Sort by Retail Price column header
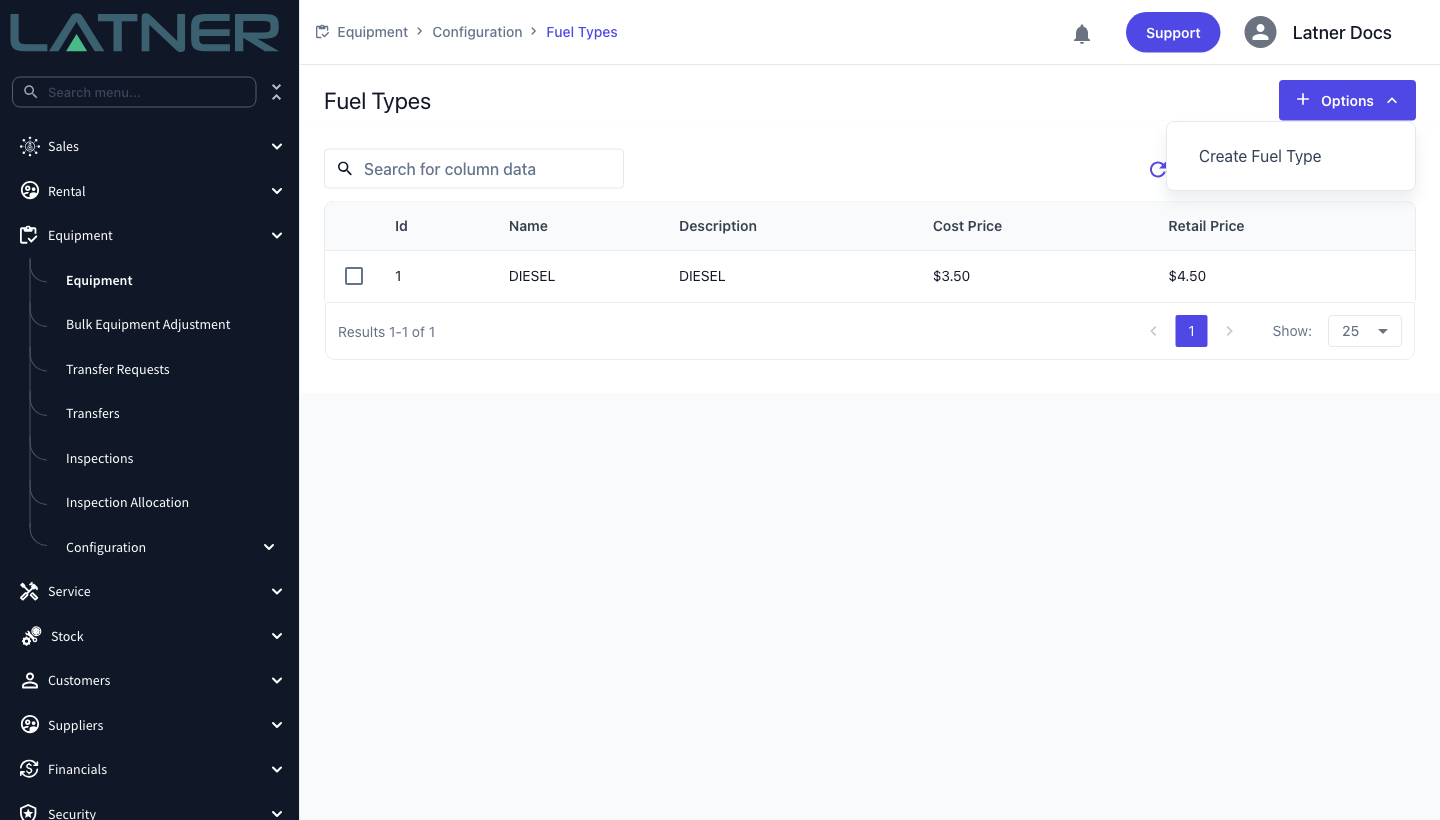The height and width of the screenshot is (820, 1440). [1206, 226]
